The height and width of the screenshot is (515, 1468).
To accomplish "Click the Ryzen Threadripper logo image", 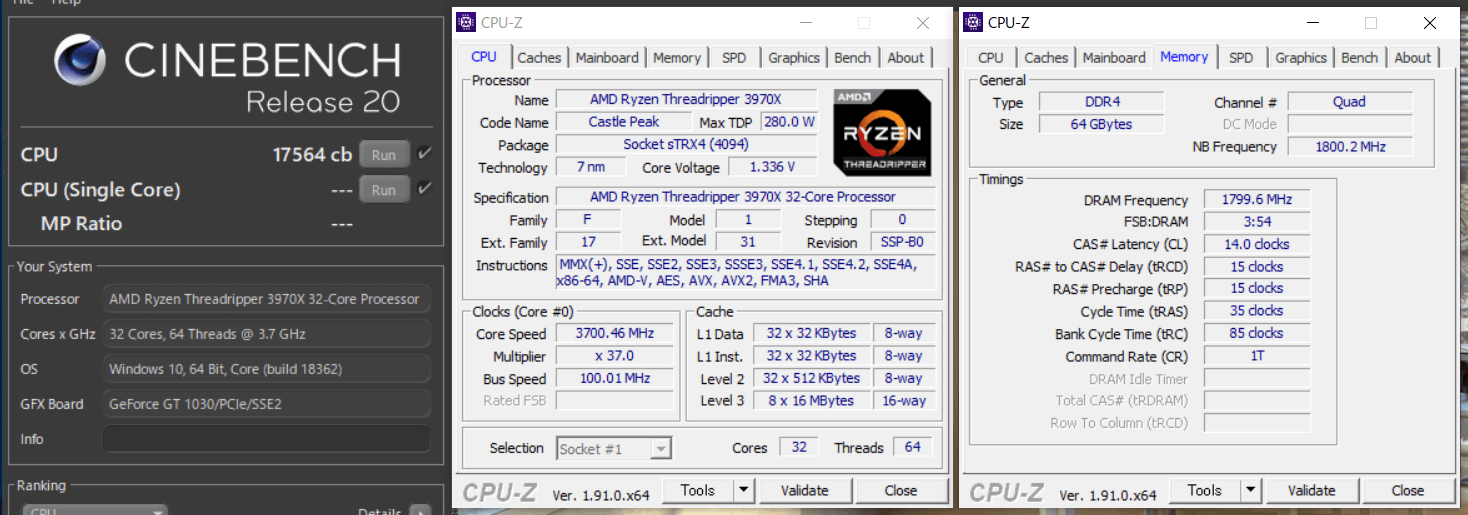I will point(881,133).
